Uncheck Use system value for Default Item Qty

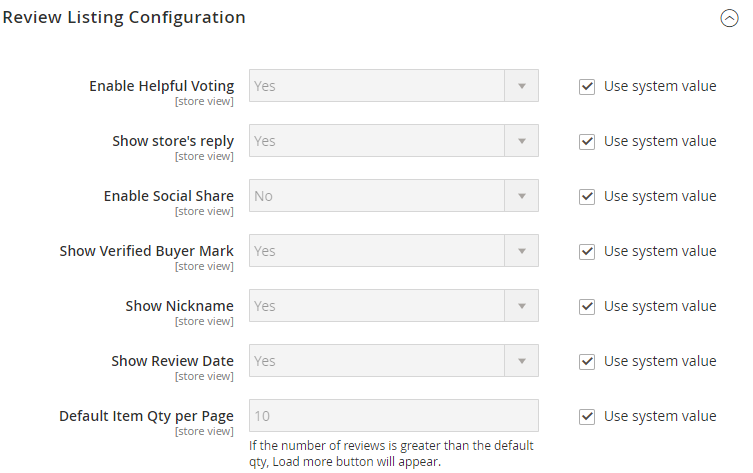(587, 416)
